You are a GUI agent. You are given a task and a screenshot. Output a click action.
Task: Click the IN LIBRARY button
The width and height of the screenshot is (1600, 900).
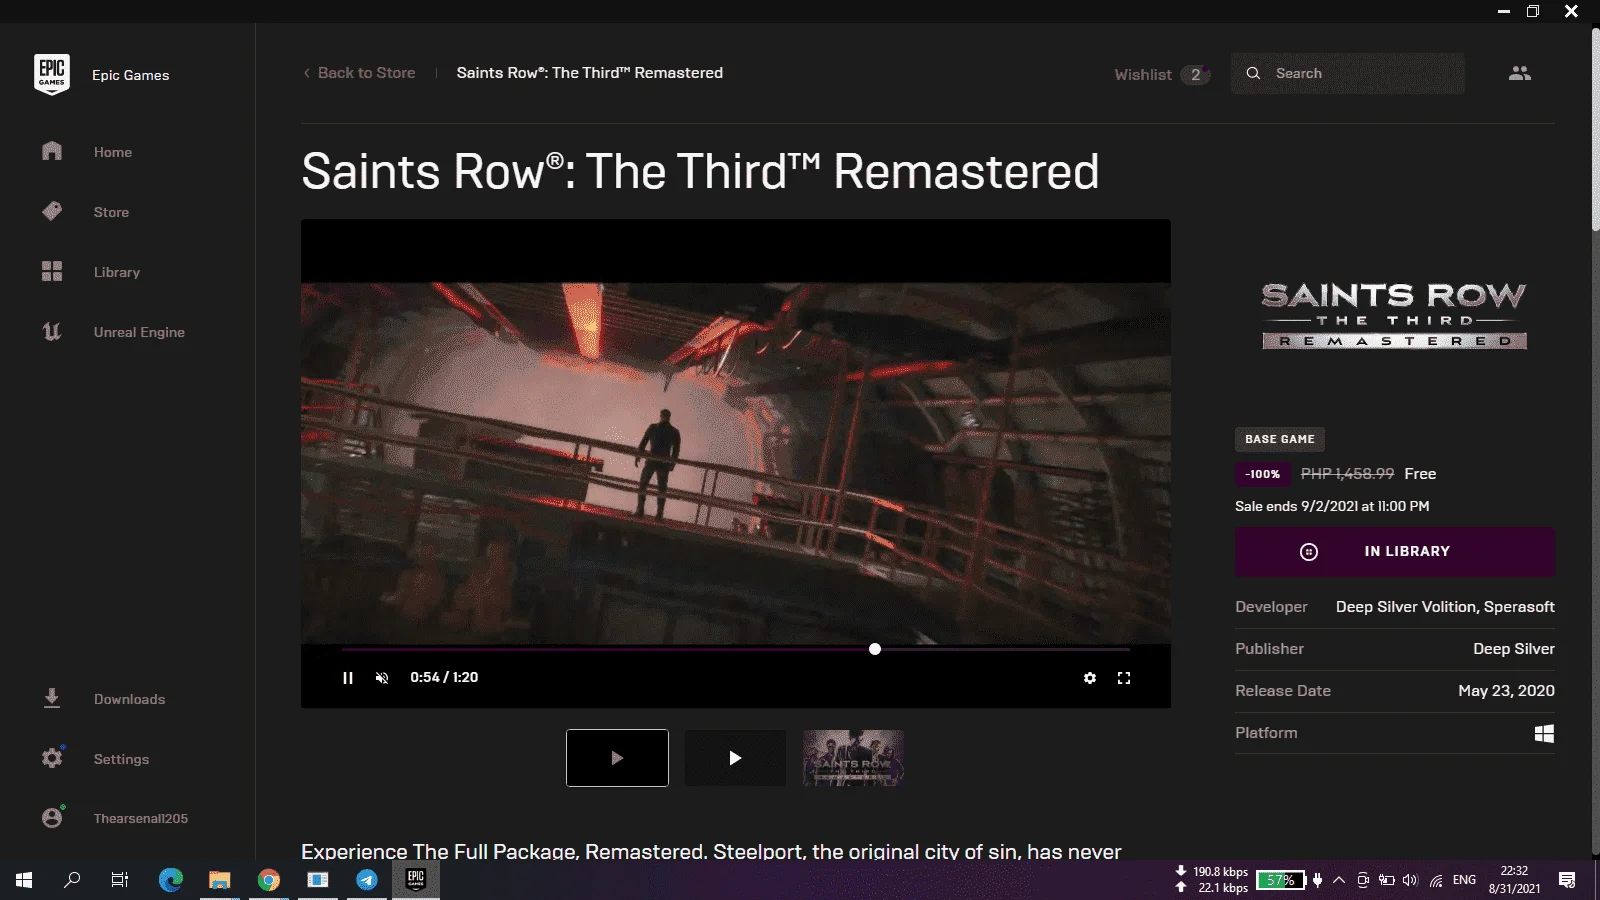(x=1395, y=551)
